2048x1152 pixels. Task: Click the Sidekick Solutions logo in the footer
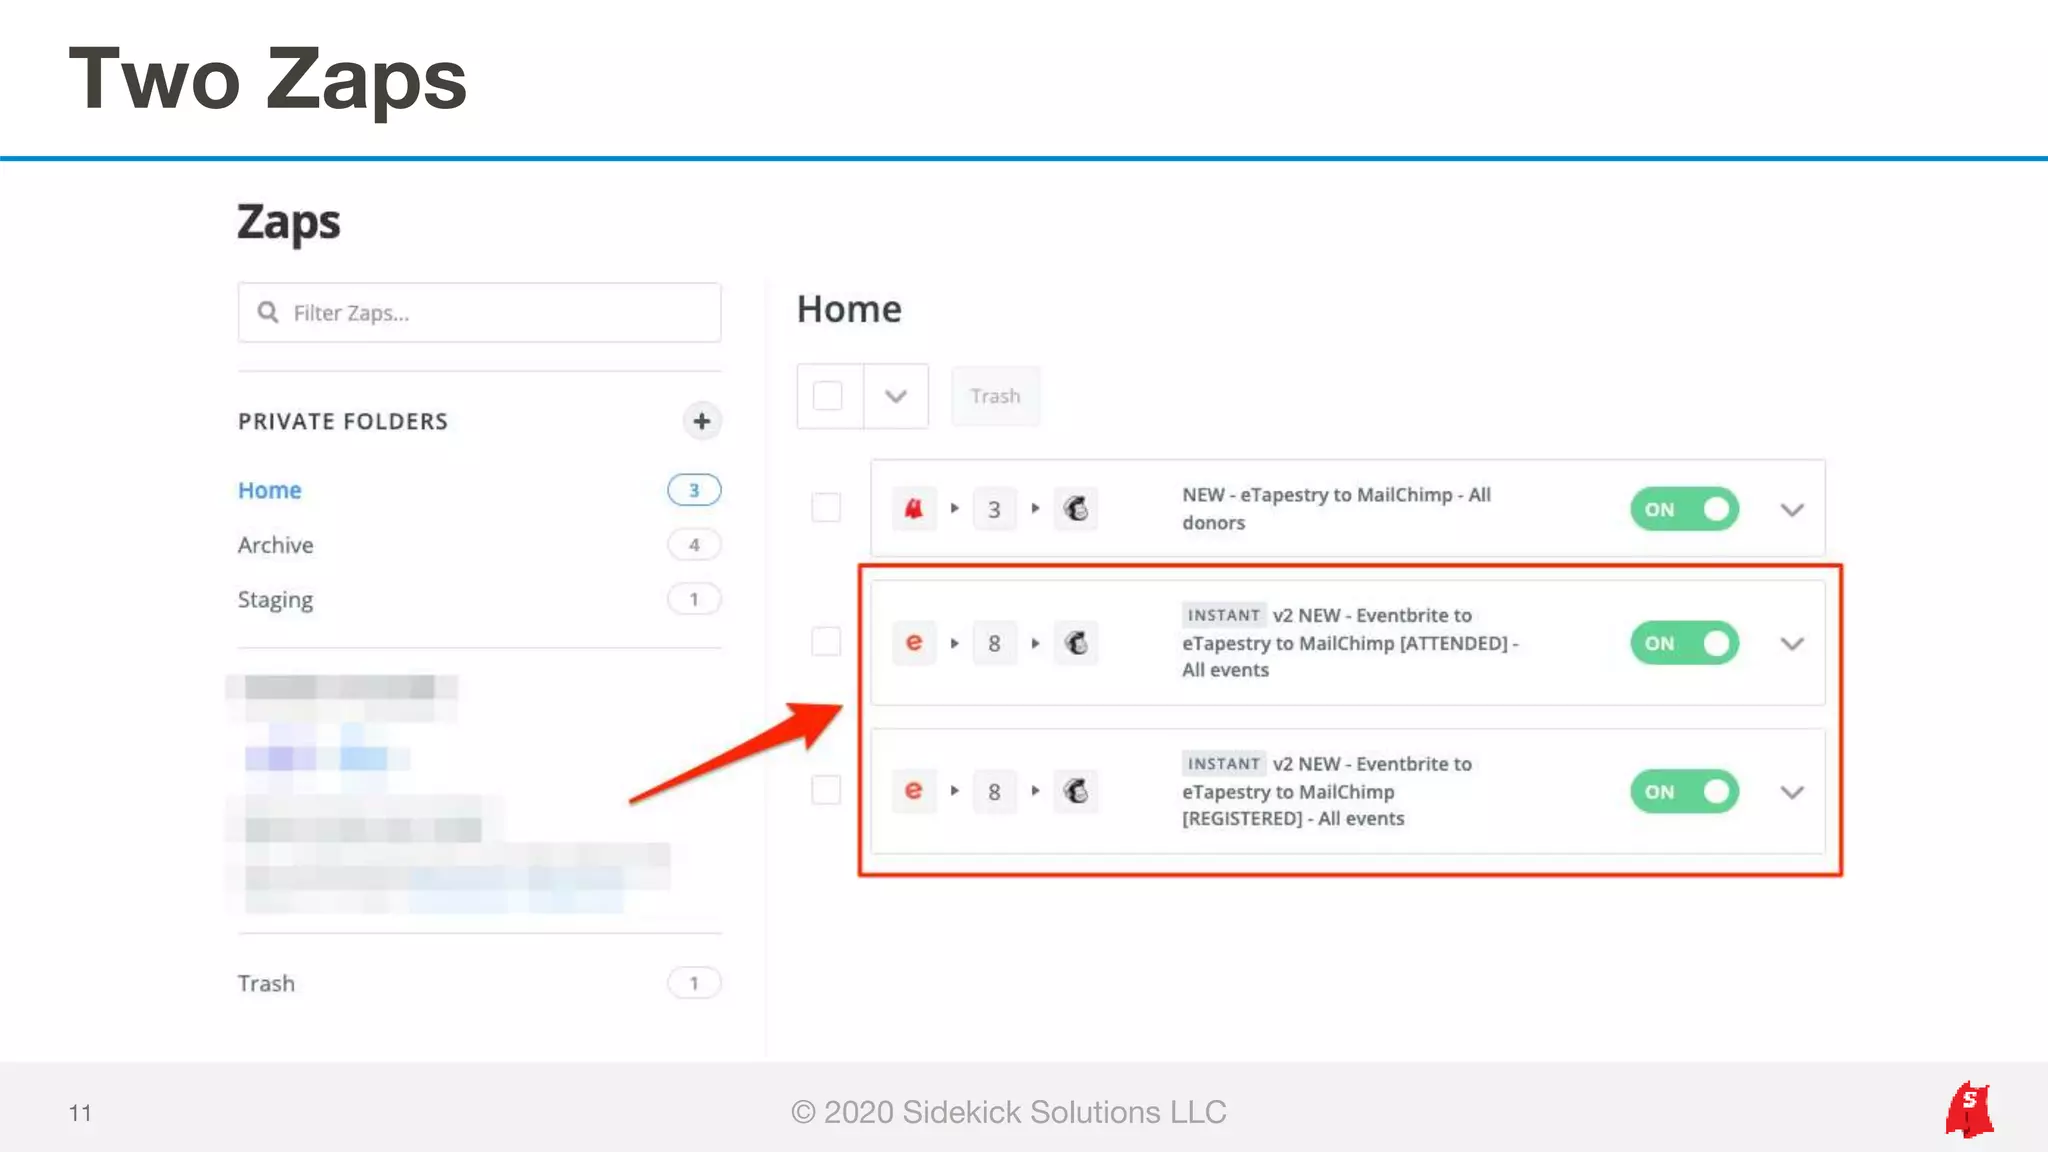(x=1968, y=1110)
